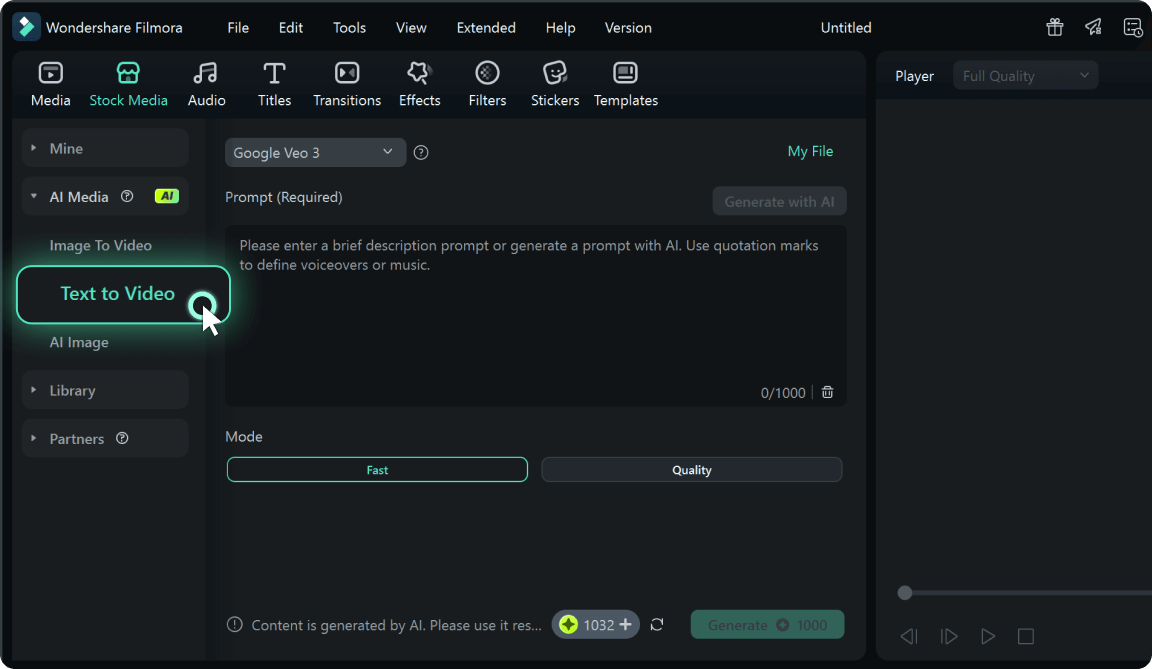Open the Media tab icon
This screenshot has height=669, width=1152.
[50, 73]
